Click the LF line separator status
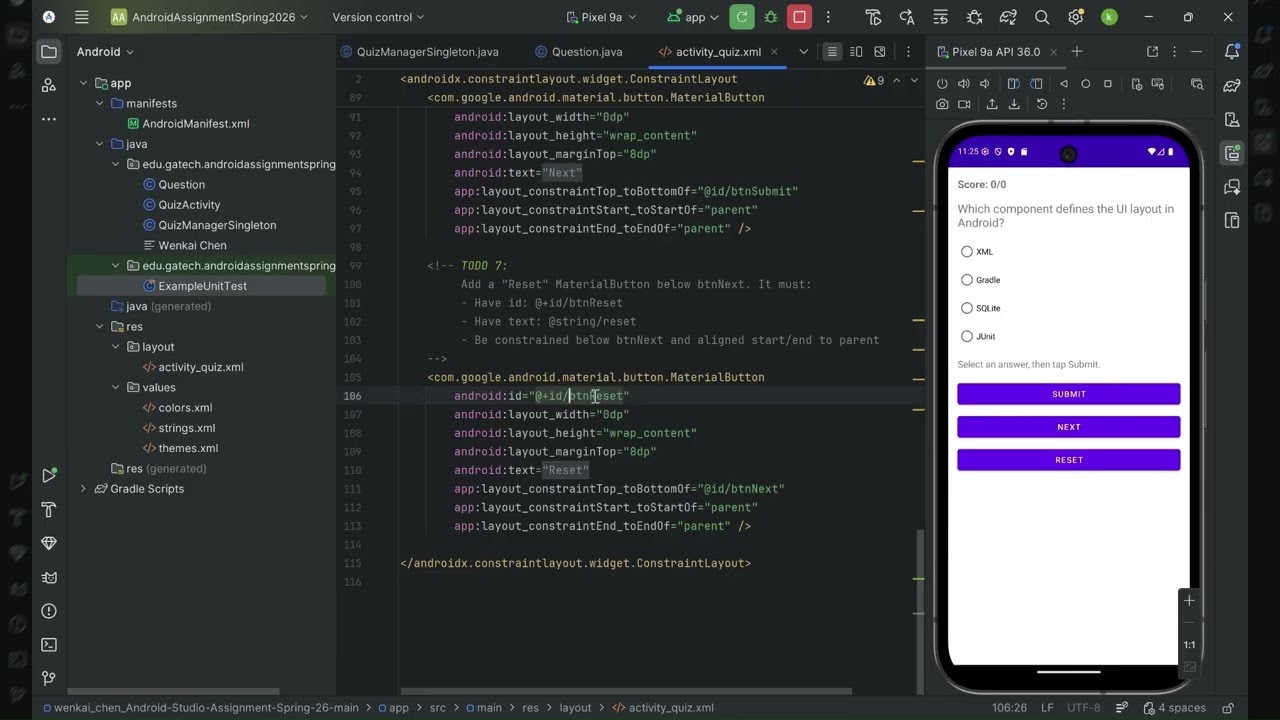Viewport: 1280px width, 720px height. click(1047, 708)
